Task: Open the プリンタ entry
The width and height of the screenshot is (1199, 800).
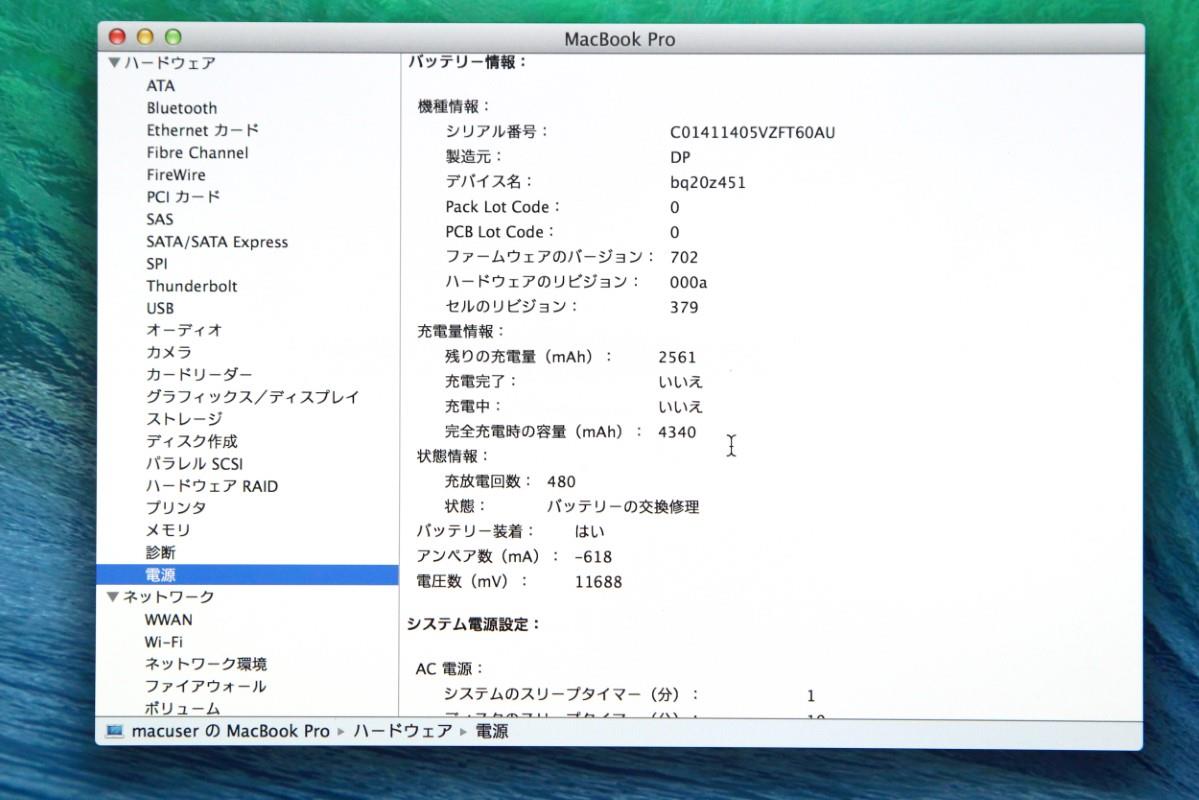Action: coord(176,508)
